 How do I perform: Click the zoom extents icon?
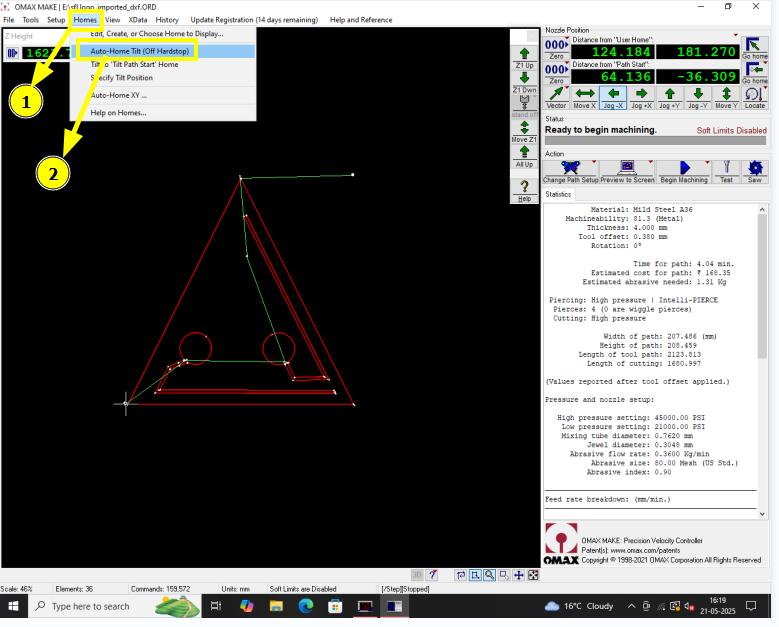pyautogui.click(x=533, y=575)
